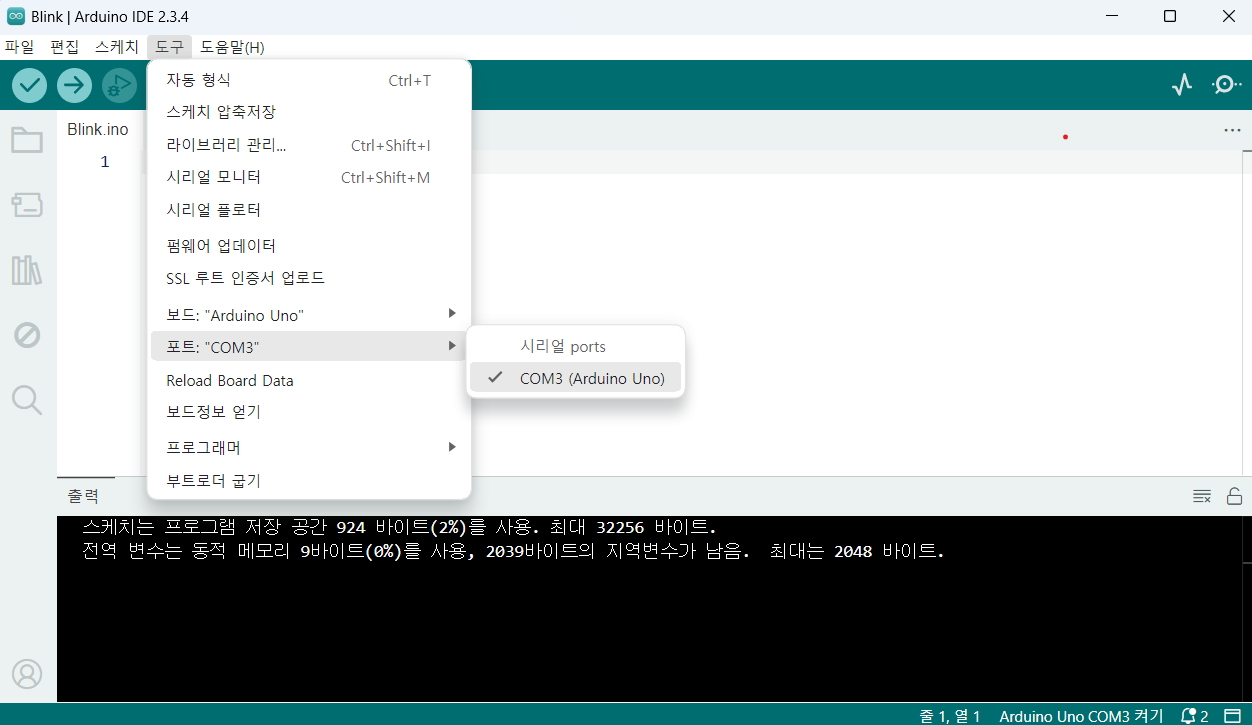Select COM3 (Arduino Uno) checked port
1252x725 pixels.
pos(576,378)
